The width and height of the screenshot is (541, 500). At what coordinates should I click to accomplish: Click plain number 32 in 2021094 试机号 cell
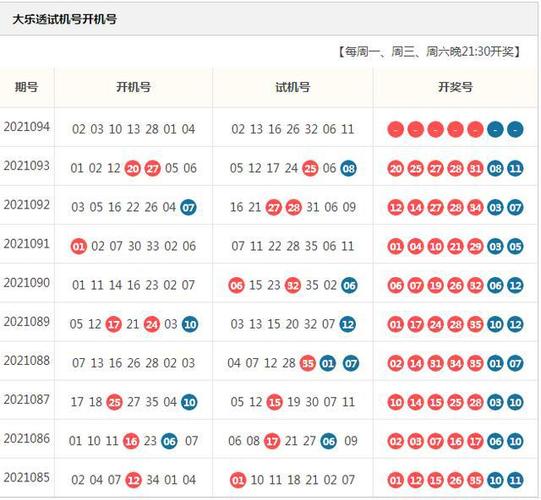tap(311, 129)
